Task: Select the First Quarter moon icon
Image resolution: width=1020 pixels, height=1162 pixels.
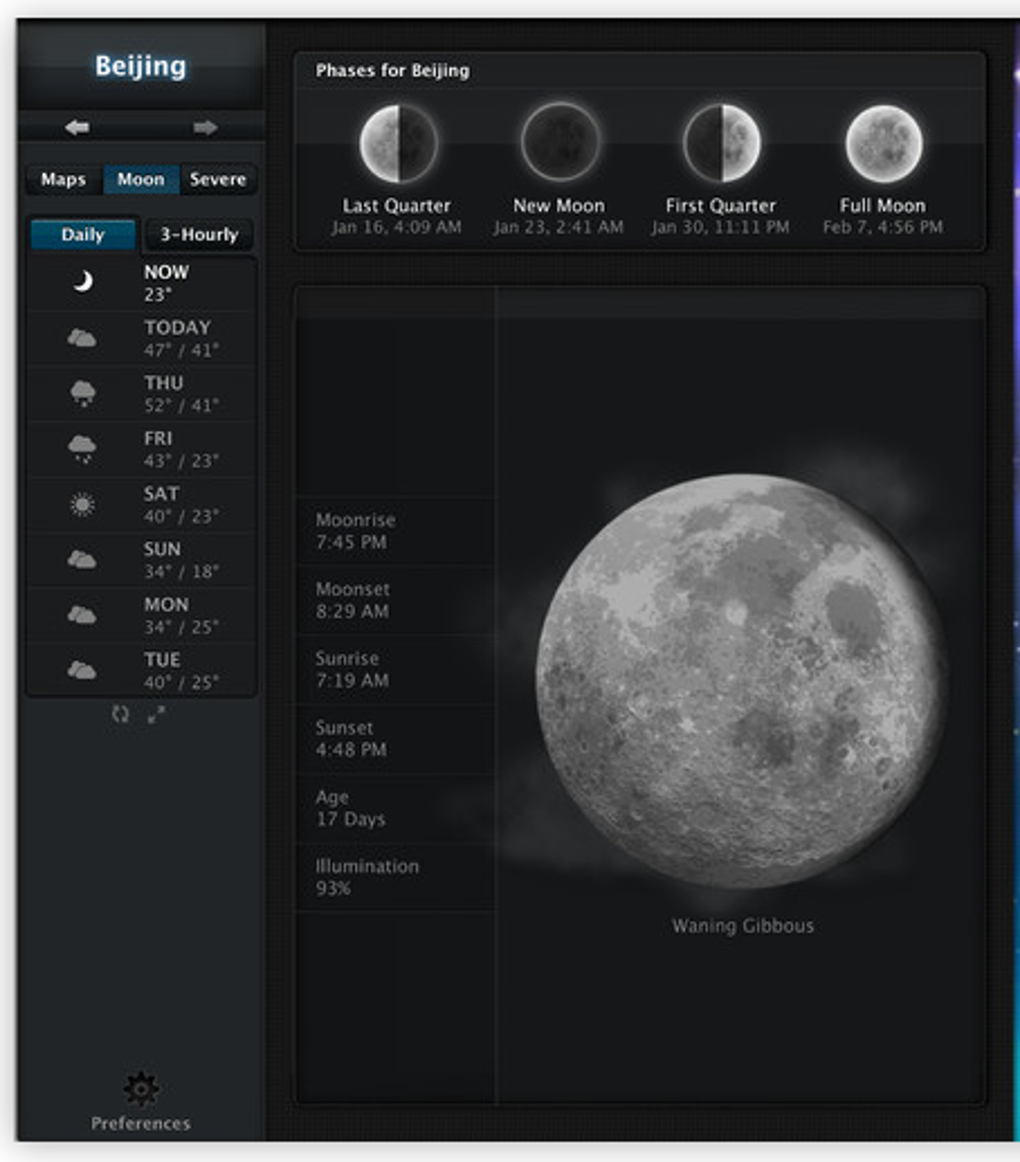Action: coord(721,143)
